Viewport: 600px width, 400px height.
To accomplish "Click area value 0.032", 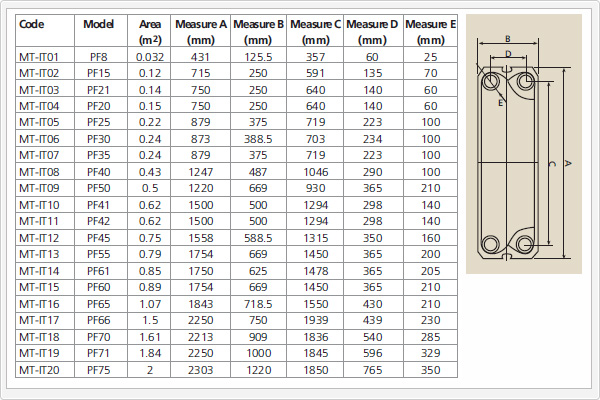I will tap(150, 57).
